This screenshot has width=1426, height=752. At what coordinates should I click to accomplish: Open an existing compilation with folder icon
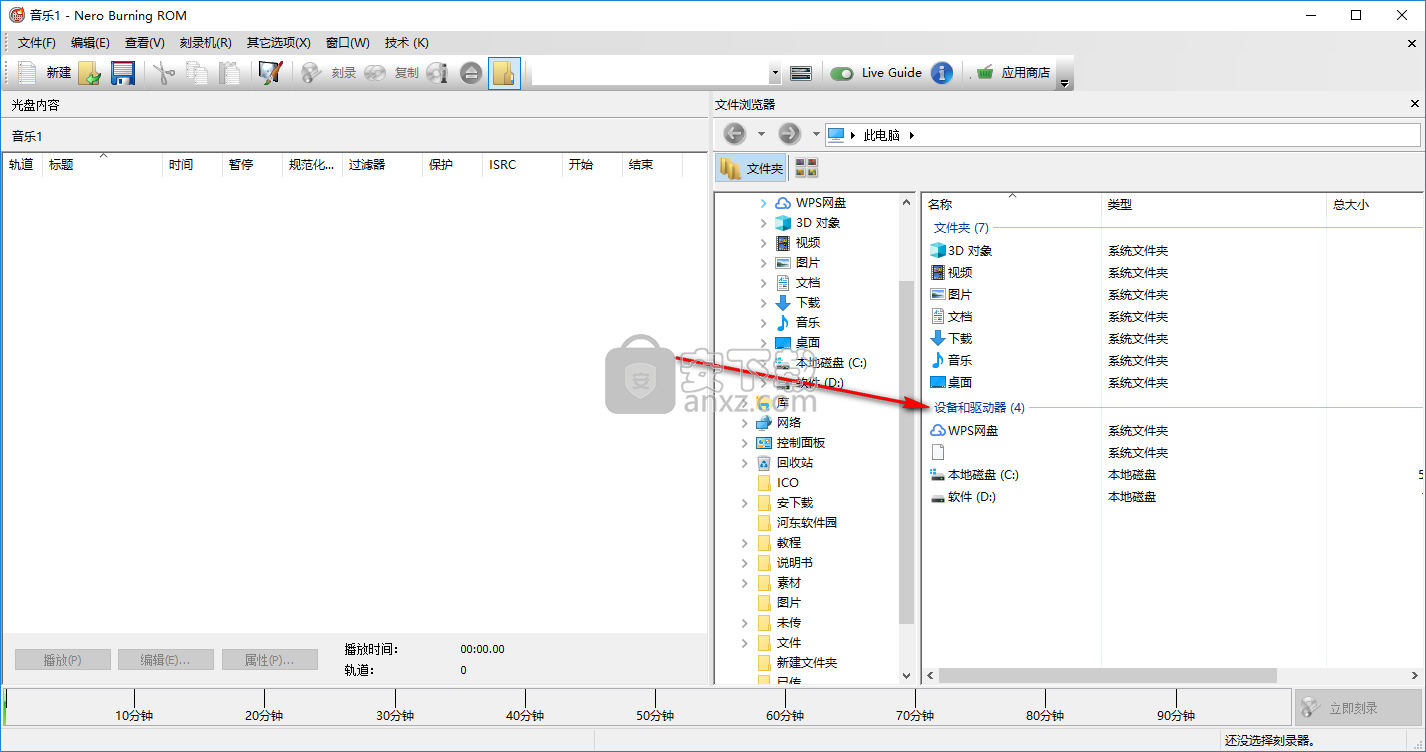(90, 72)
